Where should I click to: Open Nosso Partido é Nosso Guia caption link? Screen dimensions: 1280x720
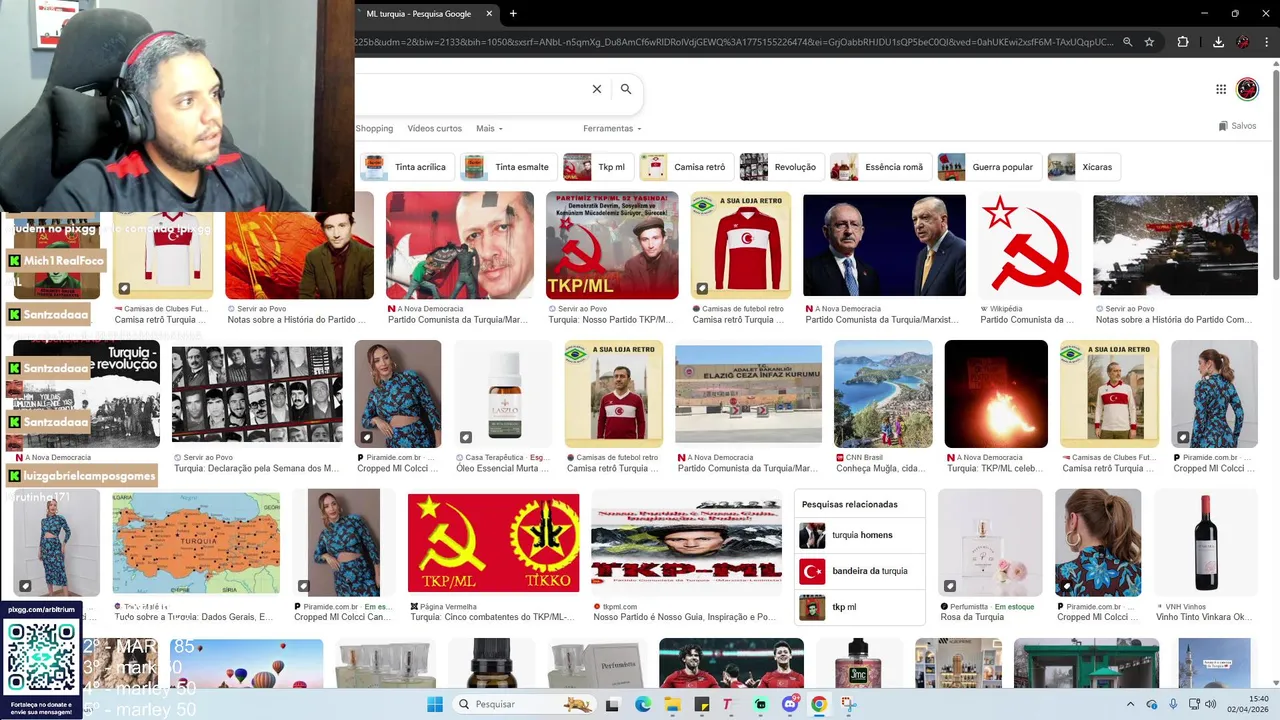pos(684,617)
